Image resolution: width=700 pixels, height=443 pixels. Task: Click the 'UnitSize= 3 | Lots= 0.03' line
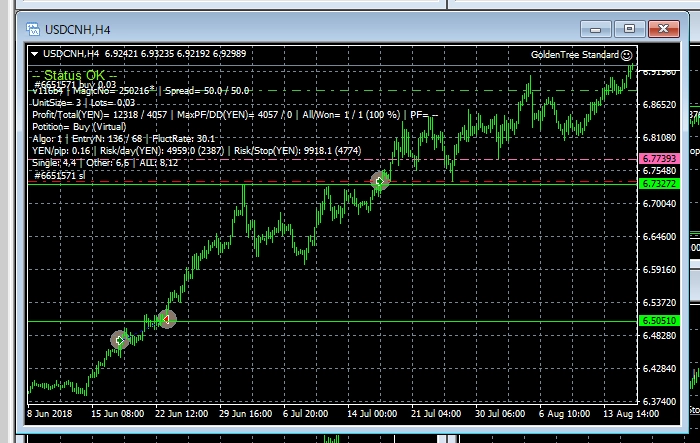pos(83,103)
